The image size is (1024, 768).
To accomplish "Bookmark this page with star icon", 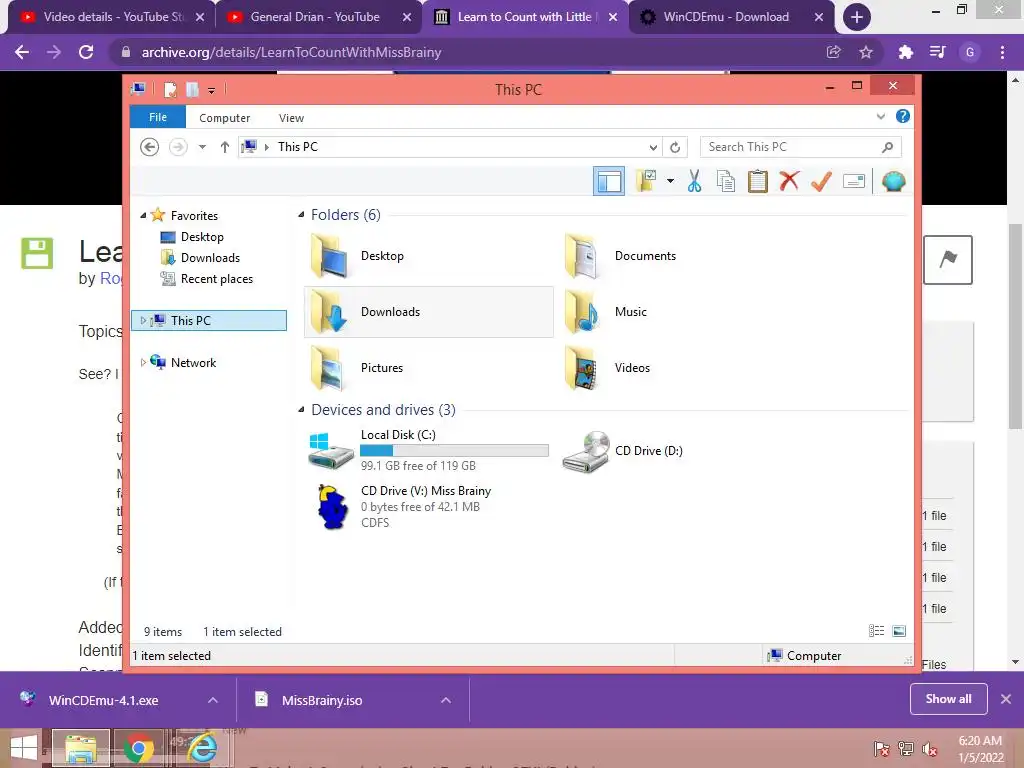I will (866, 52).
